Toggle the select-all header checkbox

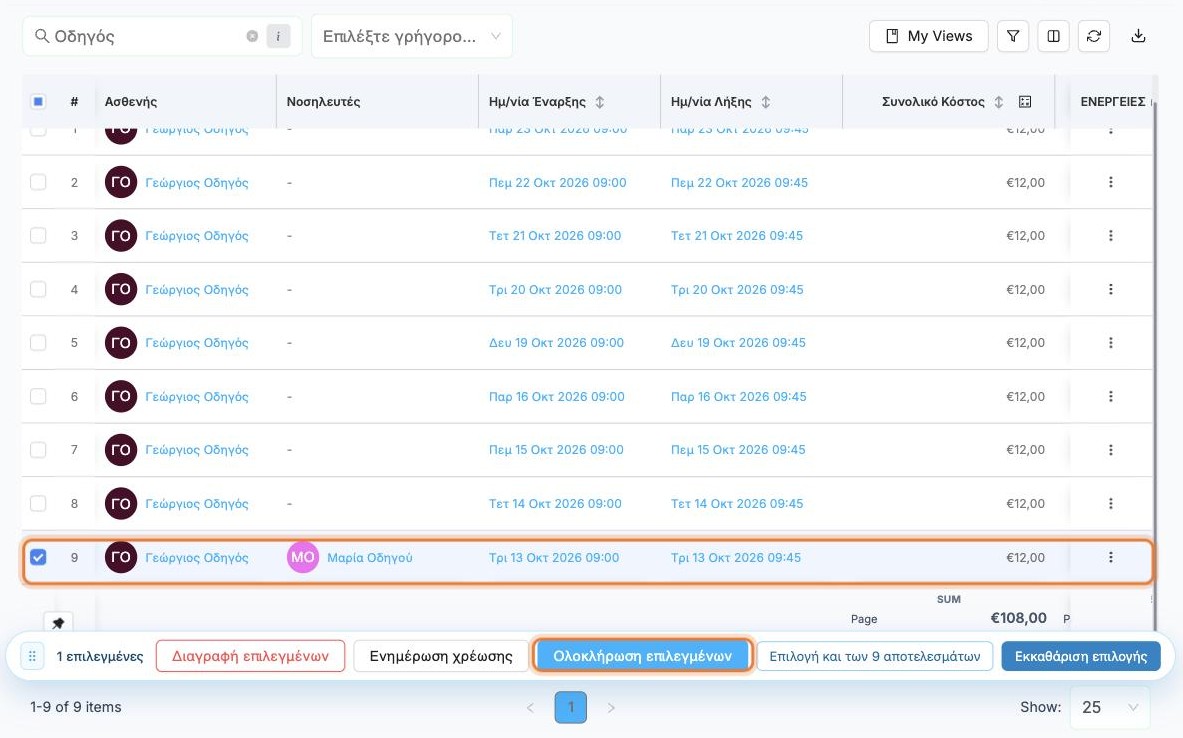(x=38, y=102)
